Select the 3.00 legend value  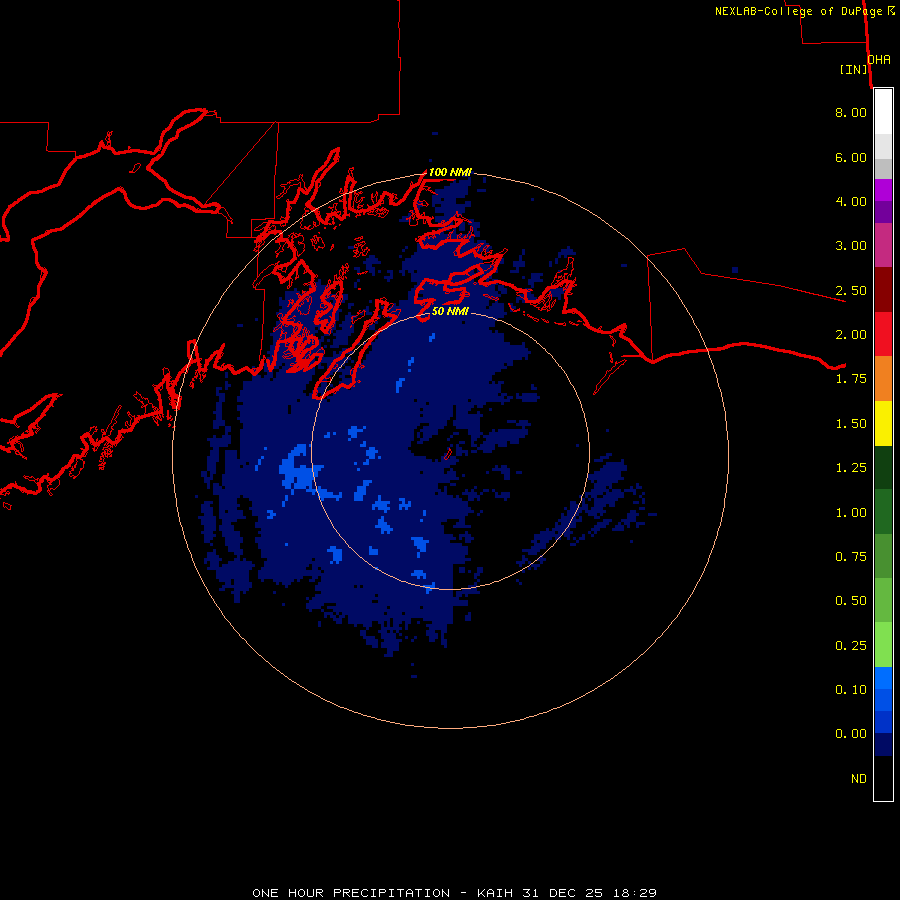851,246
